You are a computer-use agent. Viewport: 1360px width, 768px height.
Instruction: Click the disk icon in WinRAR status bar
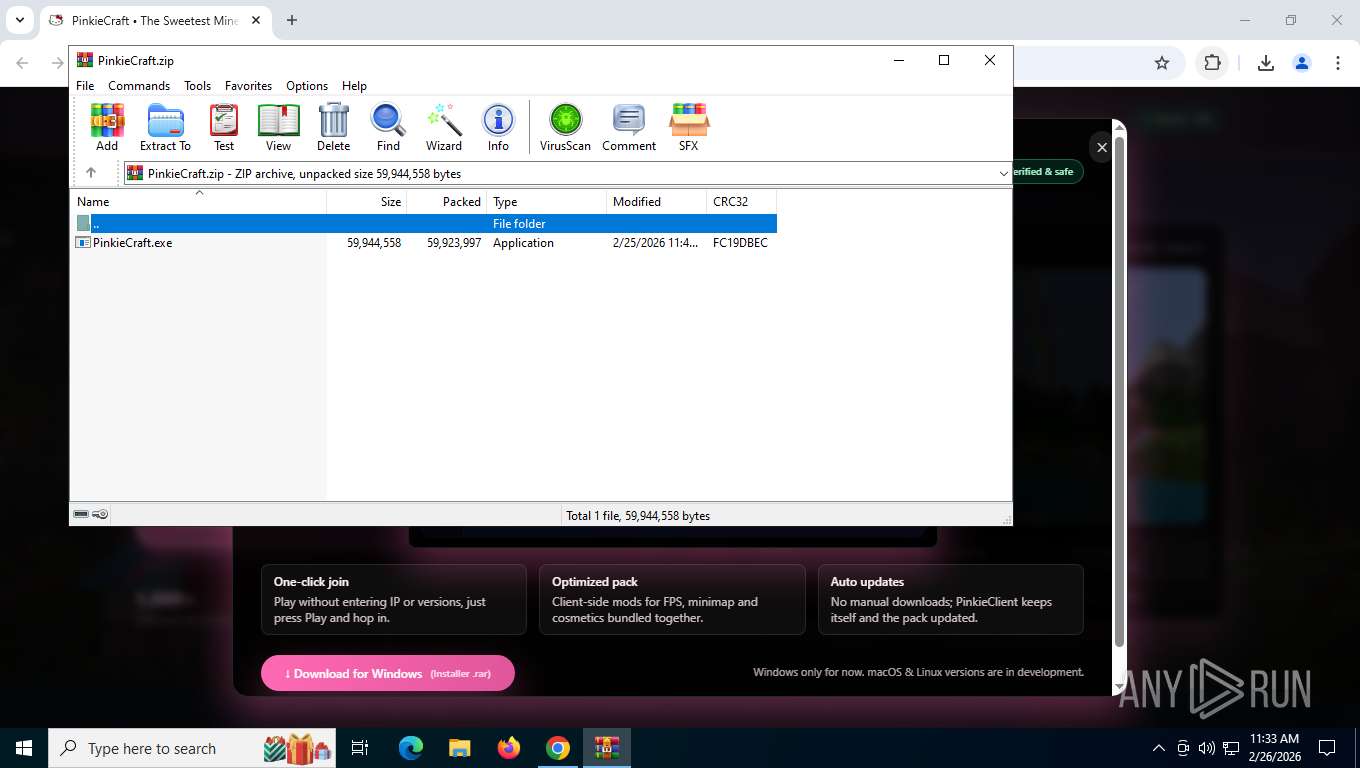click(x=81, y=514)
